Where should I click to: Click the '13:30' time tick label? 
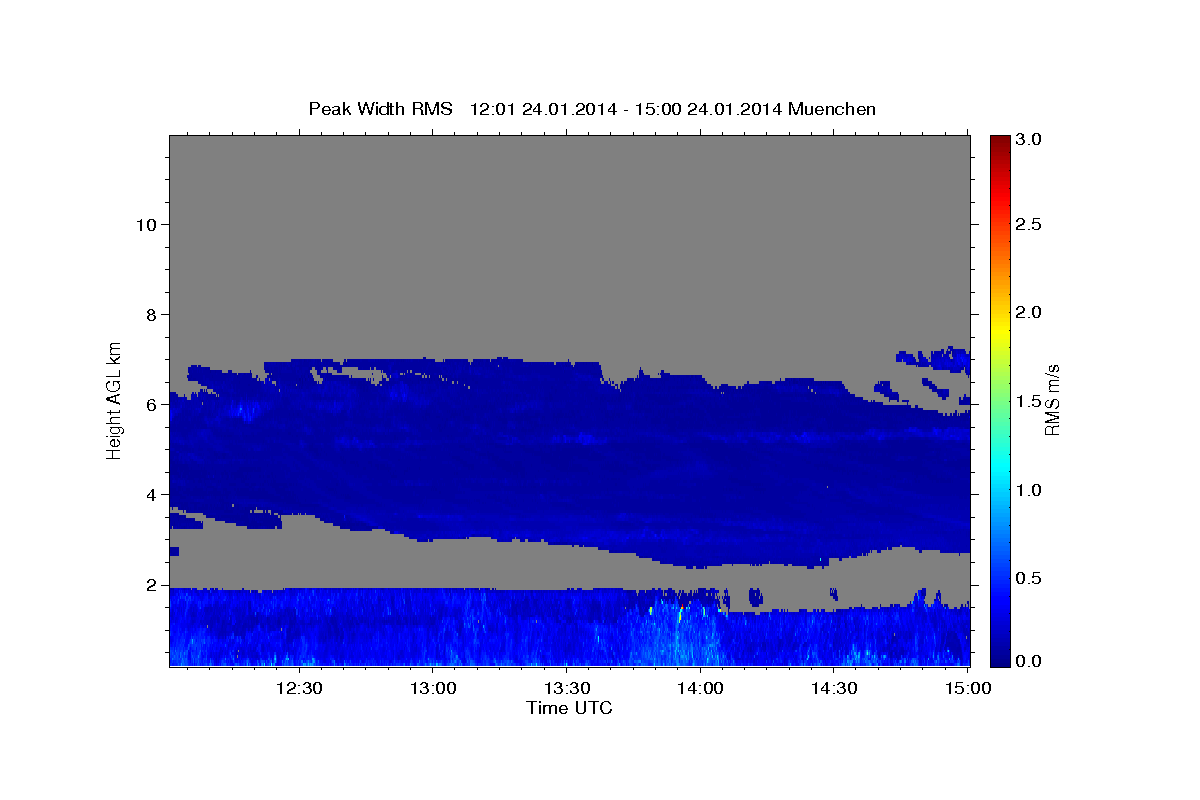(568, 689)
